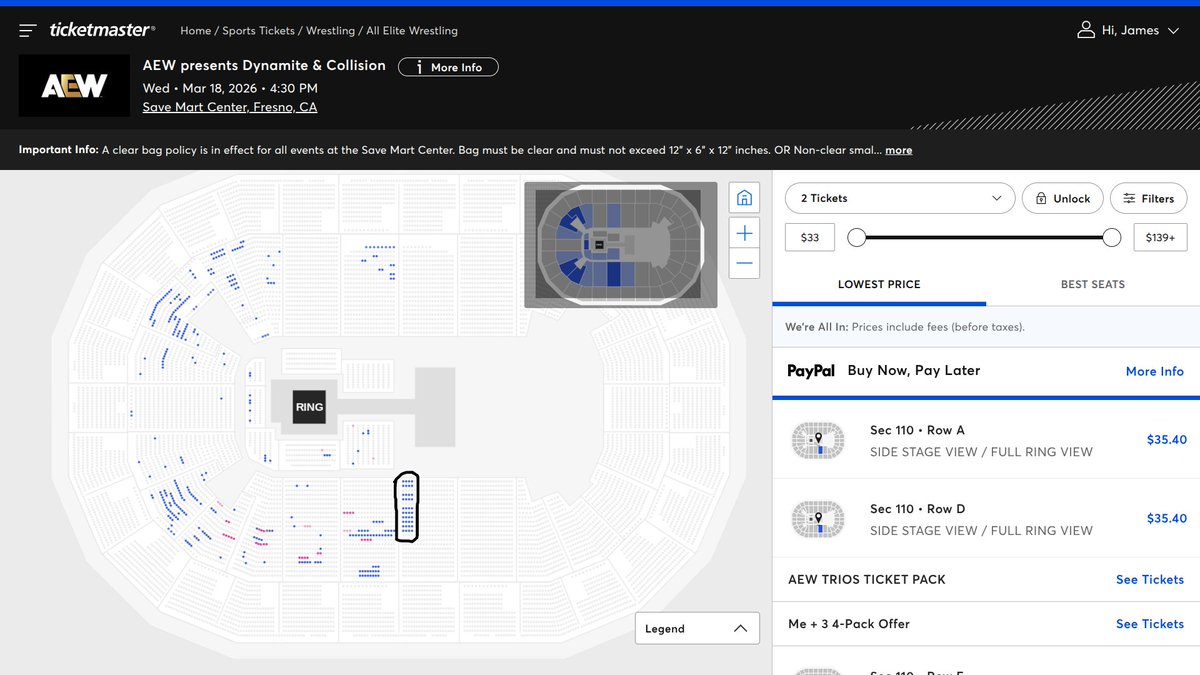
Task: Switch to the BEST SEATS tab
Action: (1093, 284)
